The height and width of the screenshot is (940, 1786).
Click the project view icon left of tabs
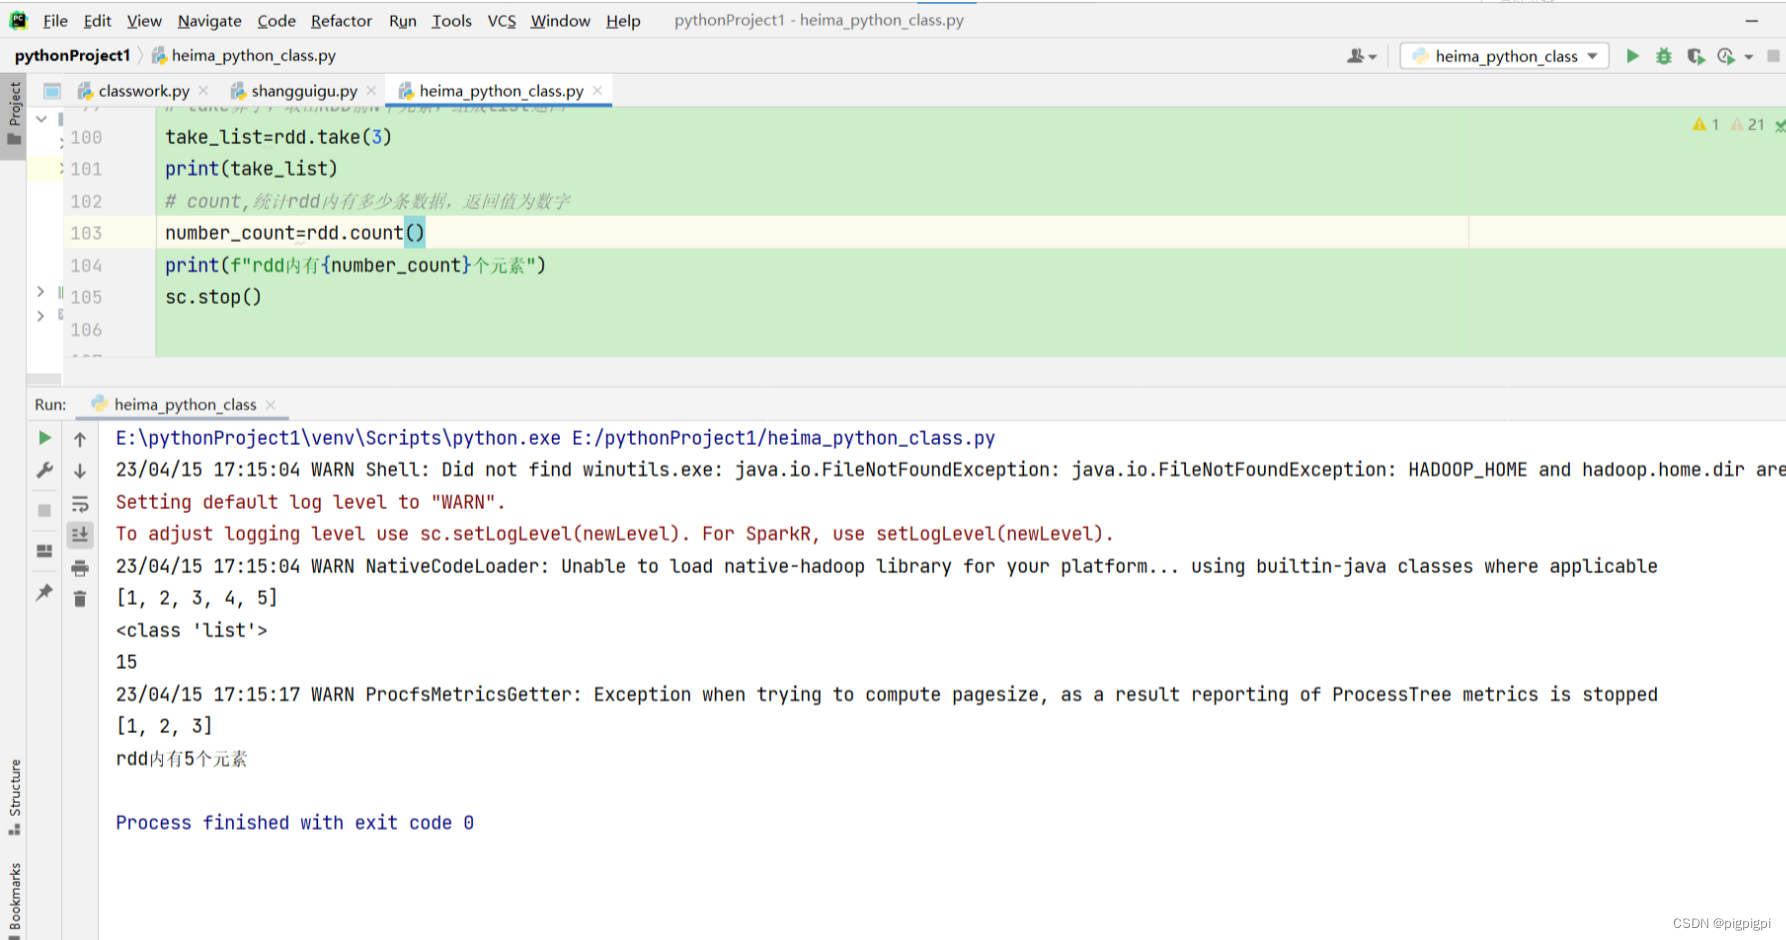[52, 91]
